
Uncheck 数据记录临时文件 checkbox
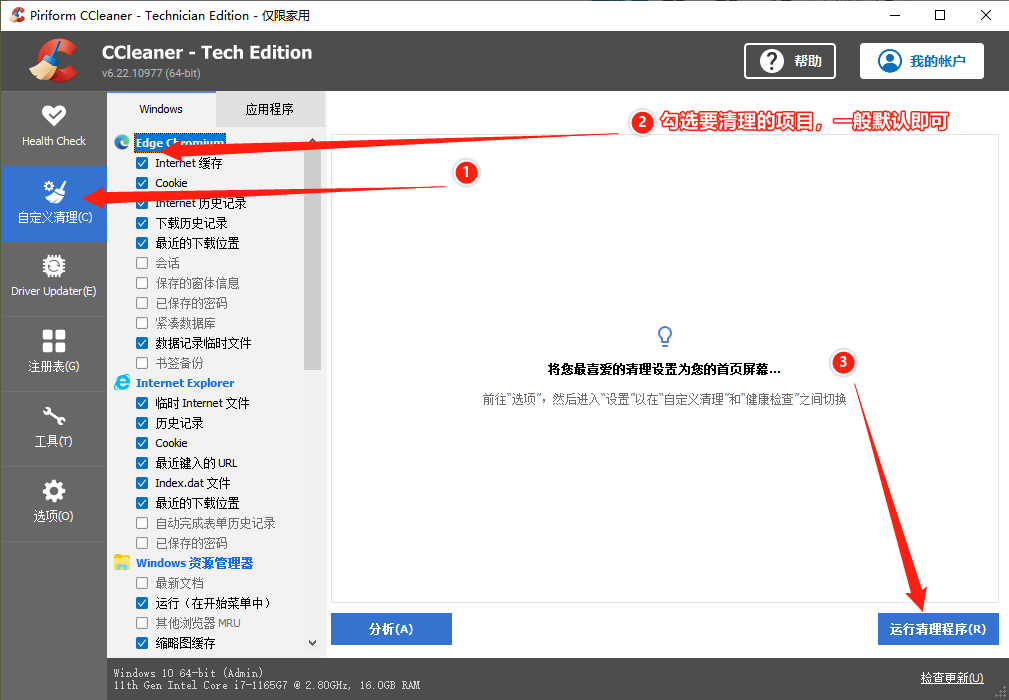pos(142,343)
